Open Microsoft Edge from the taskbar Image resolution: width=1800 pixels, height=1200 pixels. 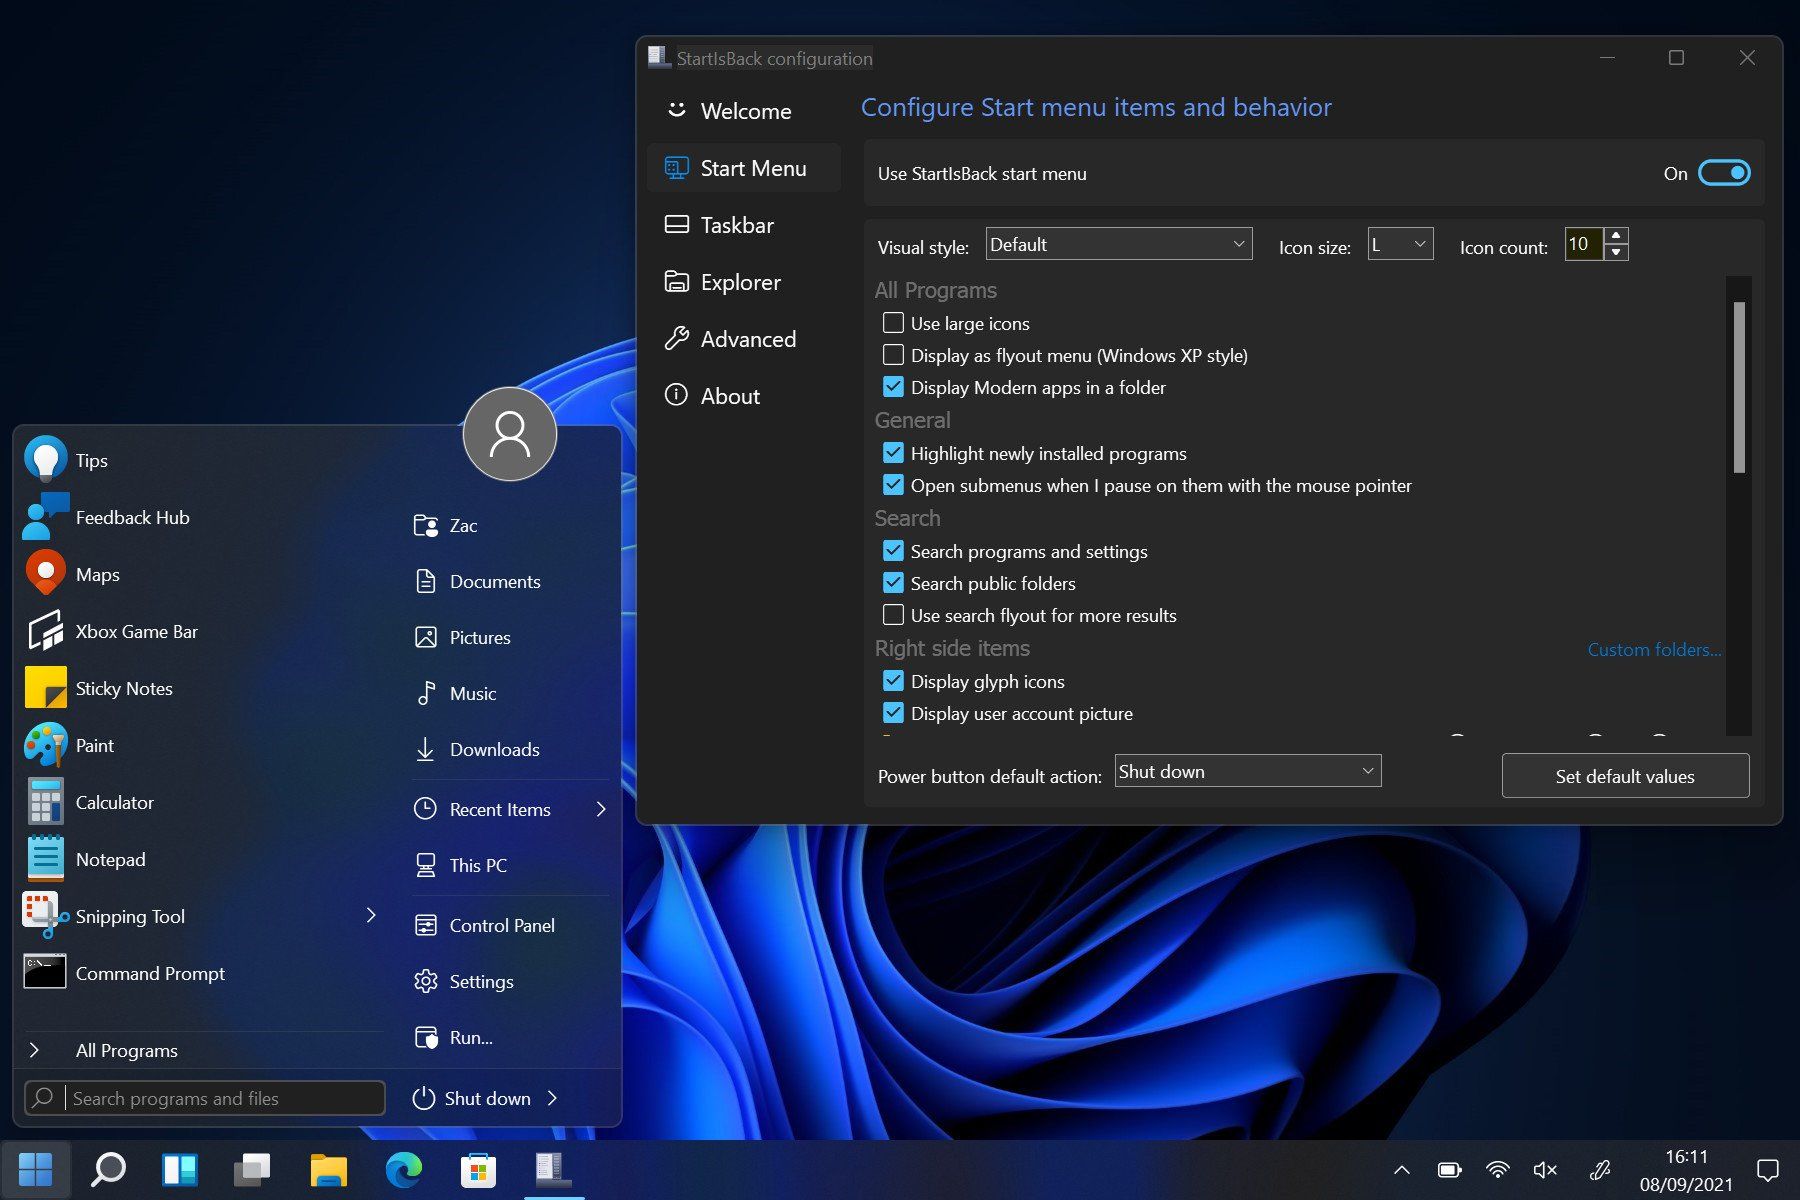pyautogui.click(x=404, y=1169)
